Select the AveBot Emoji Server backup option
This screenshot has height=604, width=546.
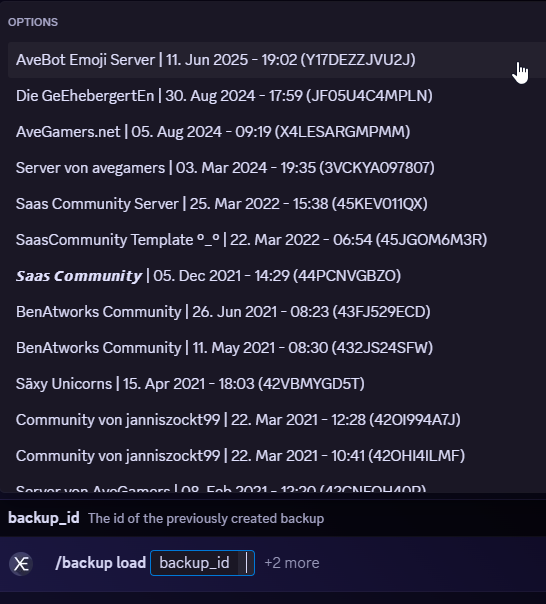pyautogui.click(x=277, y=60)
